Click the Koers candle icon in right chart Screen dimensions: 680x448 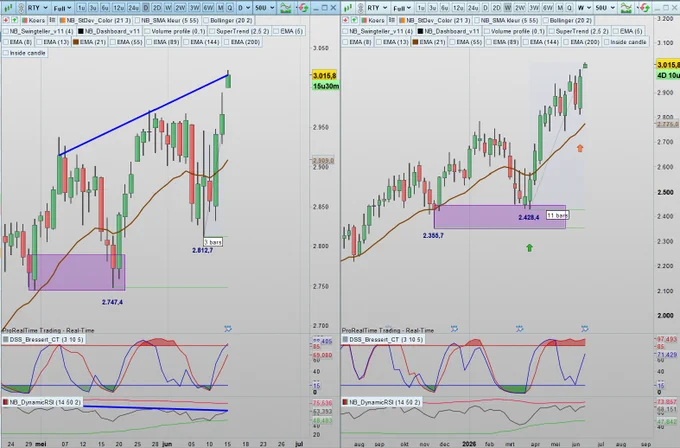(x=365, y=20)
